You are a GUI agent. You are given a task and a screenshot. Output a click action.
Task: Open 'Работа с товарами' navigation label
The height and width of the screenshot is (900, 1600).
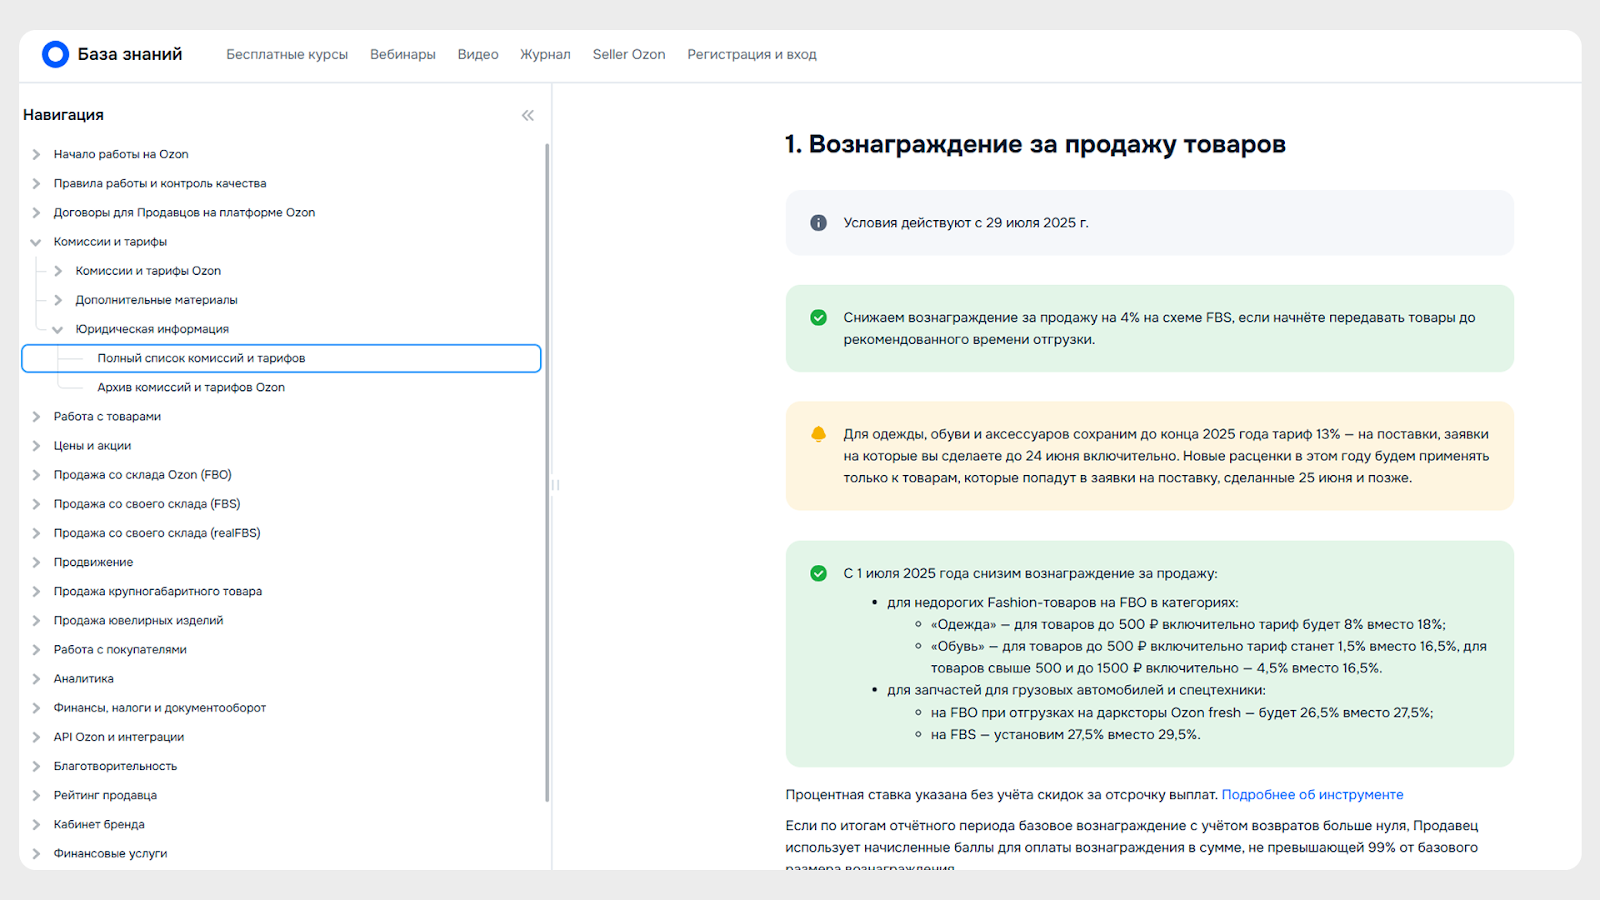click(x=107, y=416)
